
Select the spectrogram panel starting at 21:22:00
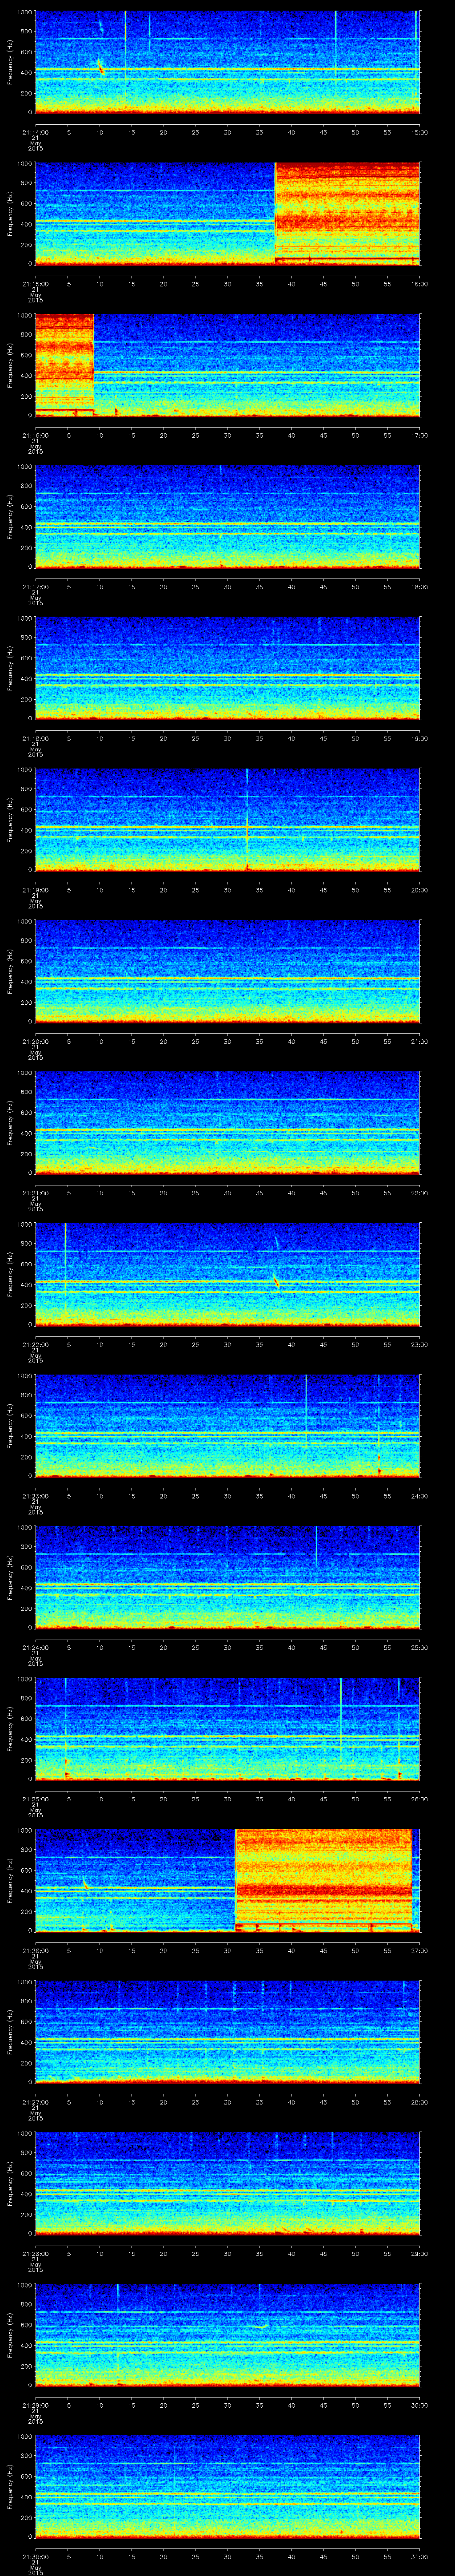click(x=227, y=1274)
